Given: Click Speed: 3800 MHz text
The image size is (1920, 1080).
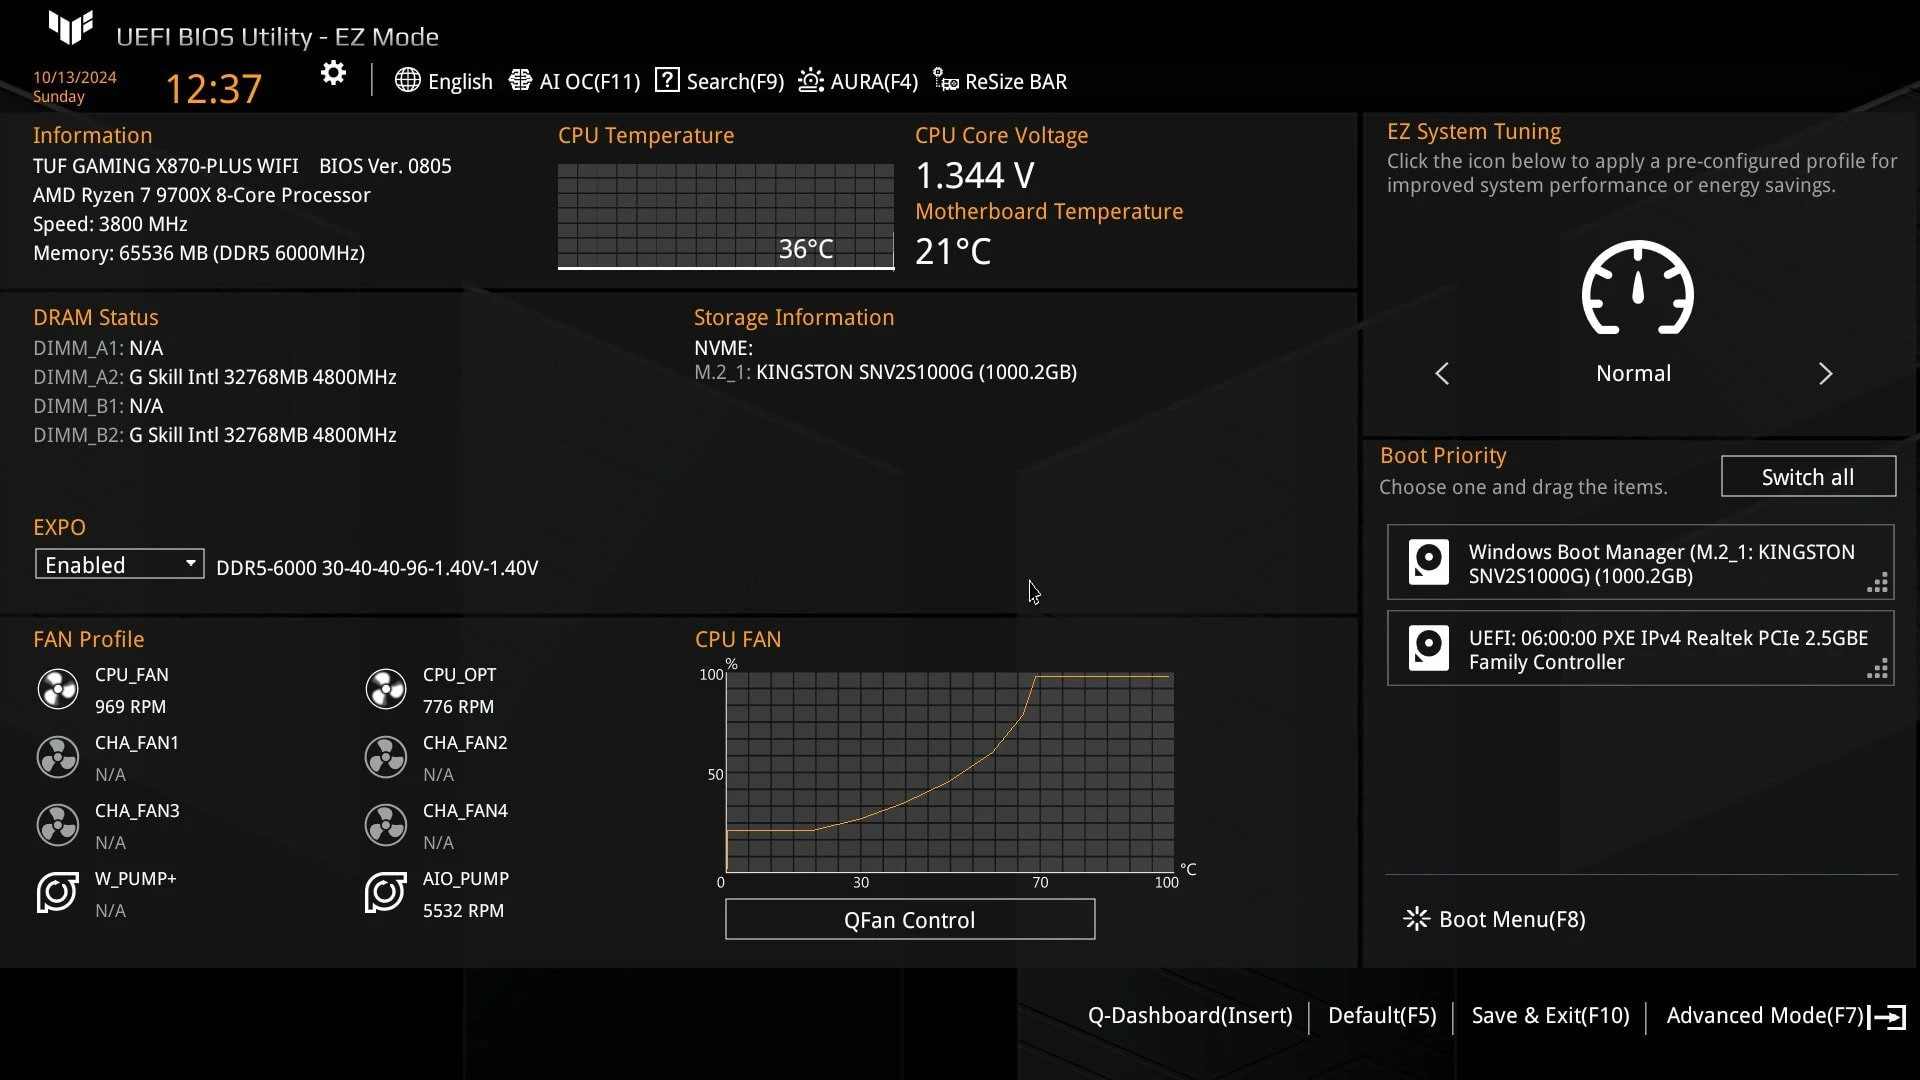Looking at the screenshot, I should [110, 224].
